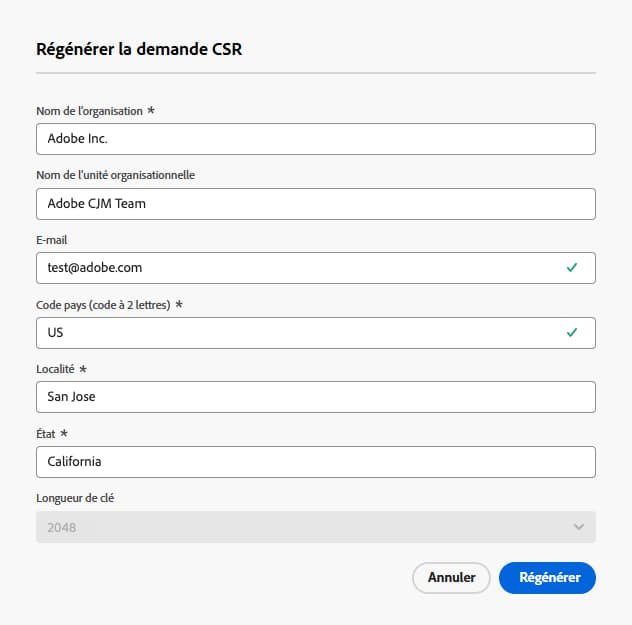The width and height of the screenshot is (632, 625).
Task: Click the green checkmark in the E-mail field
Action: [x=572, y=268]
